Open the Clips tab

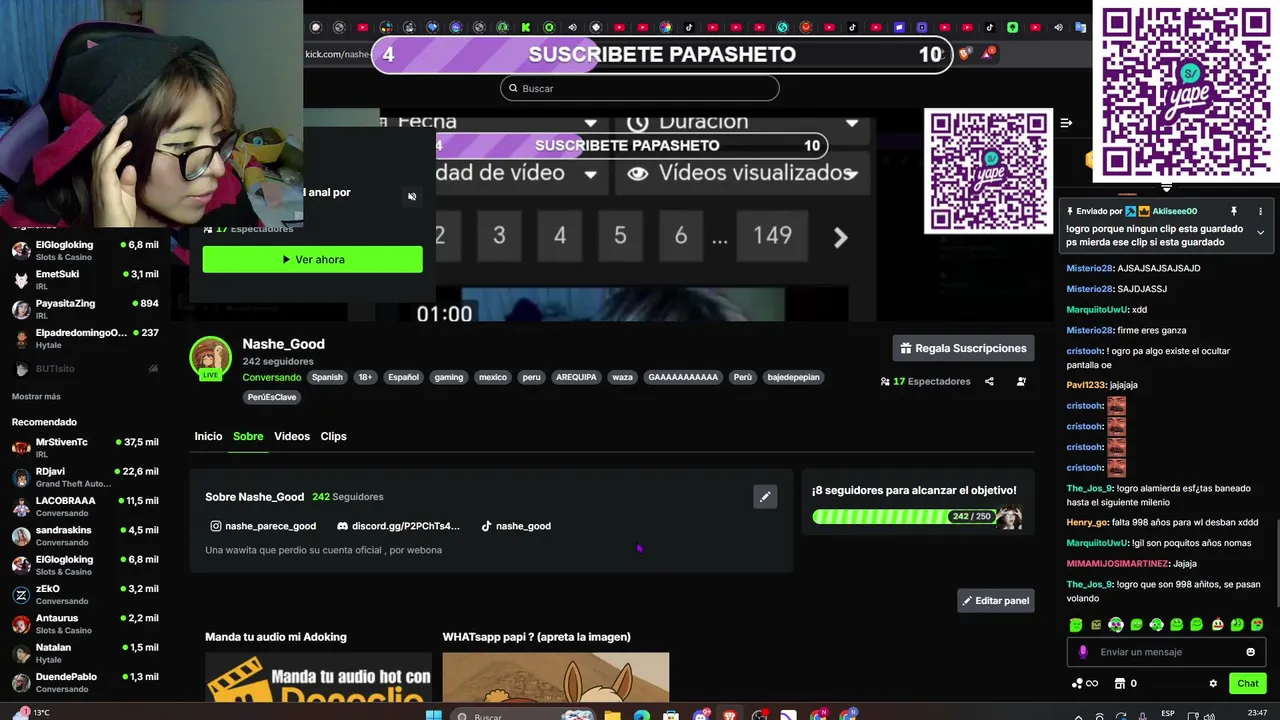(x=333, y=436)
